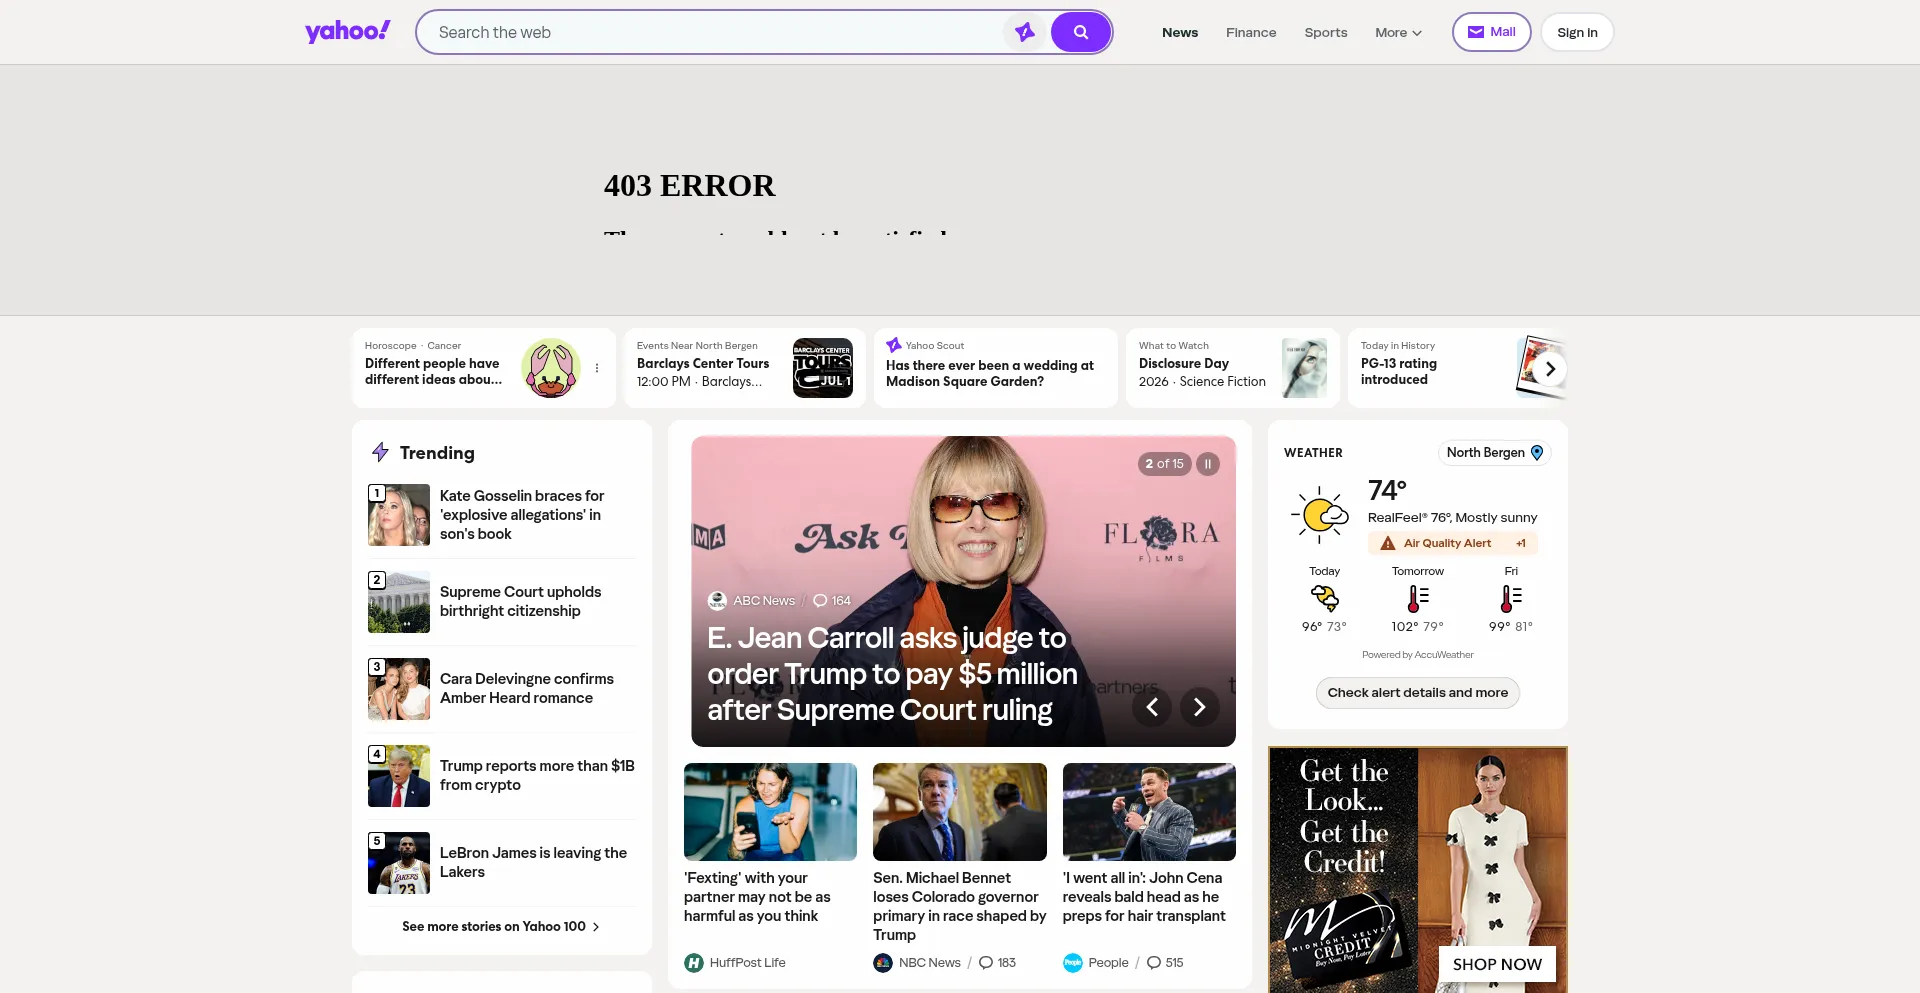Pause the headline slideshow
The width and height of the screenshot is (1920, 993).
(x=1208, y=464)
